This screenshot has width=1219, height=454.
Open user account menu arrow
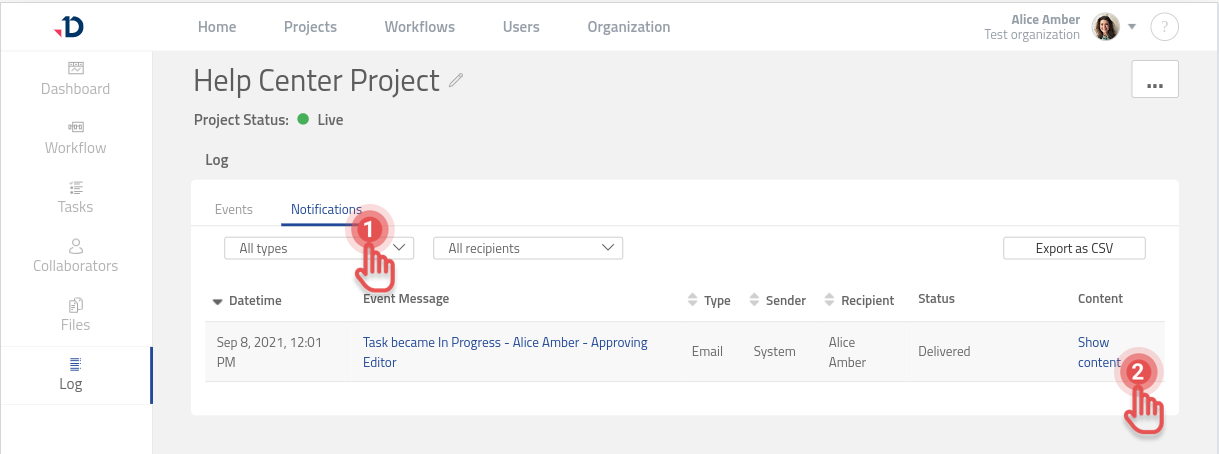point(1132,27)
